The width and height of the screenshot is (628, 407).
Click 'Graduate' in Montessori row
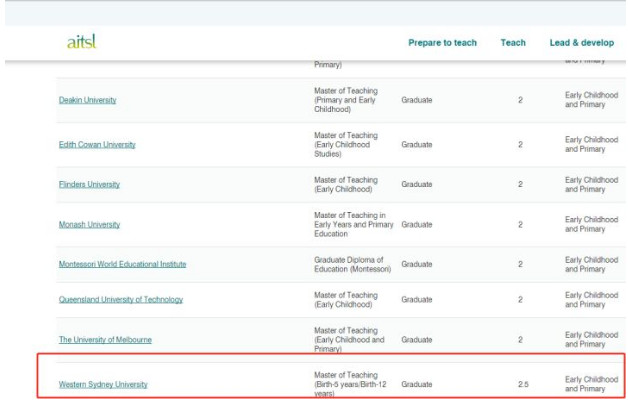pyautogui.click(x=417, y=264)
